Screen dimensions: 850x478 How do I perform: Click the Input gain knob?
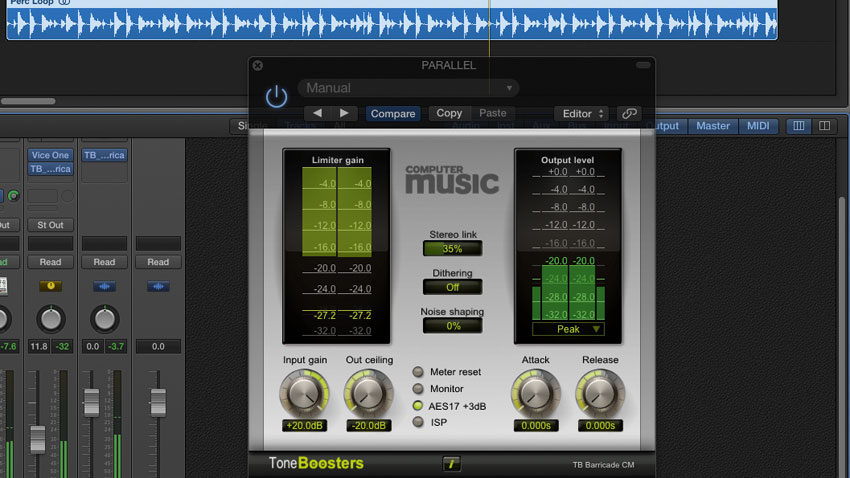[x=304, y=393]
